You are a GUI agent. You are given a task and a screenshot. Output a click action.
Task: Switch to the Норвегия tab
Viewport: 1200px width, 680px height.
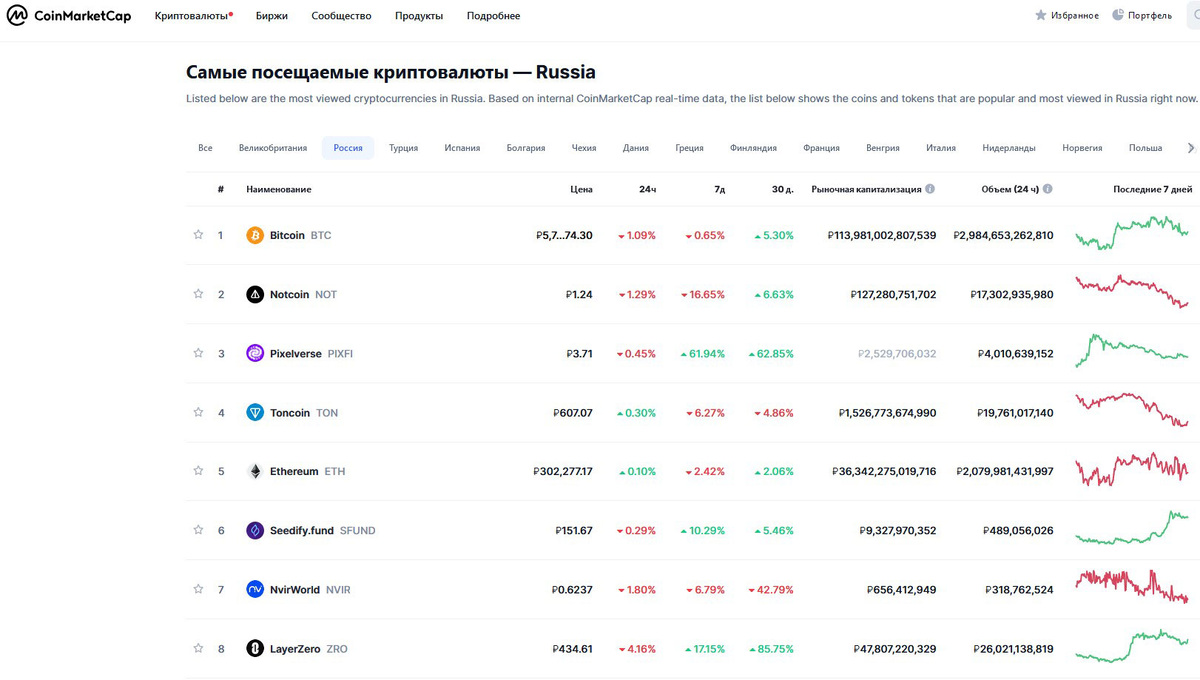pyautogui.click(x=1082, y=148)
